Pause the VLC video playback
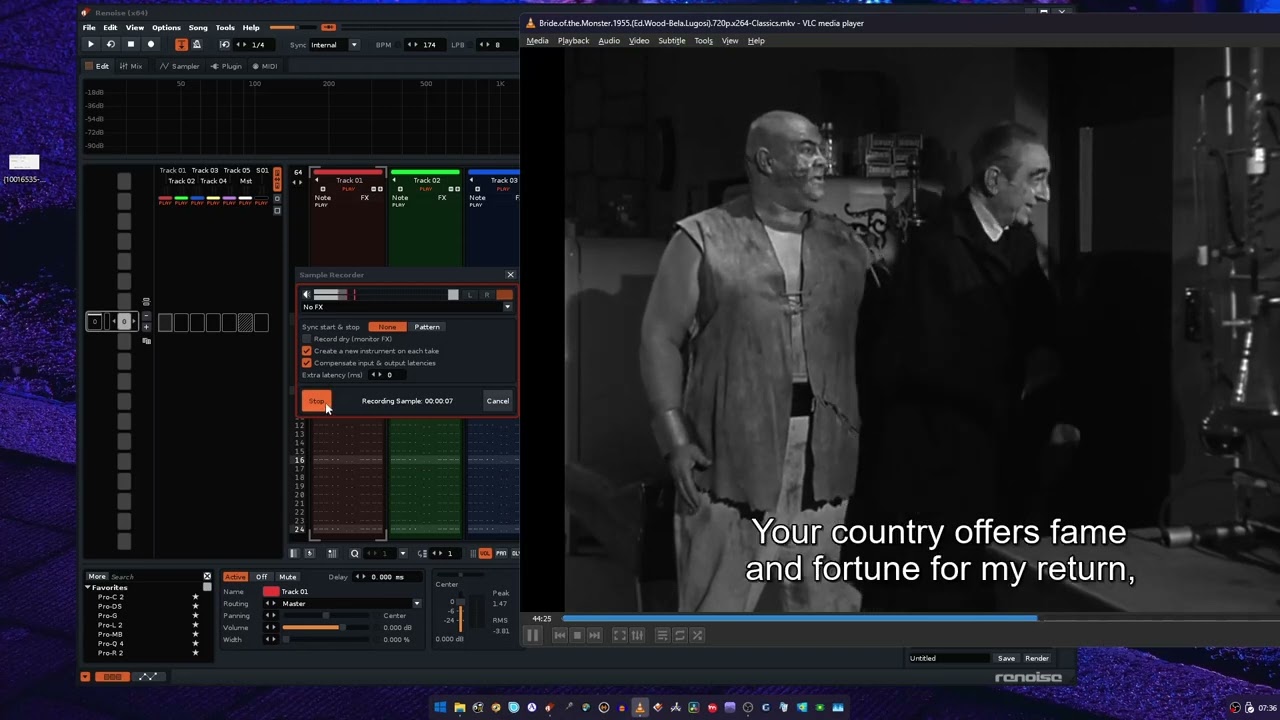1280x720 pixels. pos(533,635)
